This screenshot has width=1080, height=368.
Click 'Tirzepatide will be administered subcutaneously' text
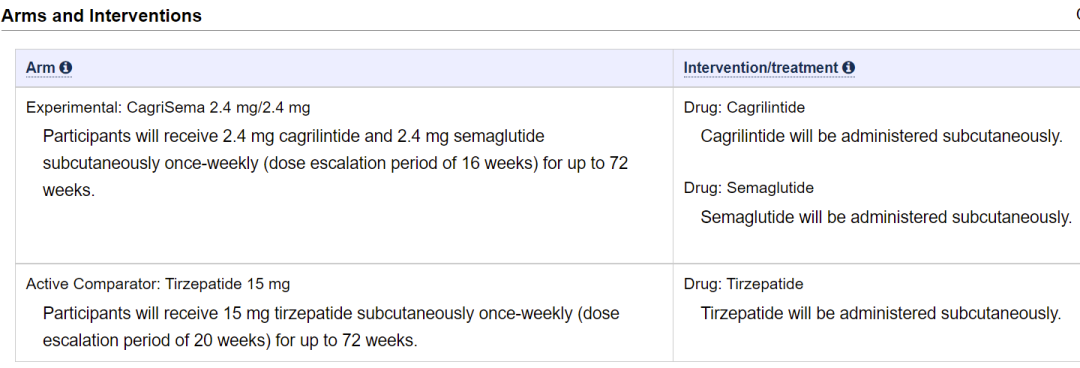[x=881, y=314]
